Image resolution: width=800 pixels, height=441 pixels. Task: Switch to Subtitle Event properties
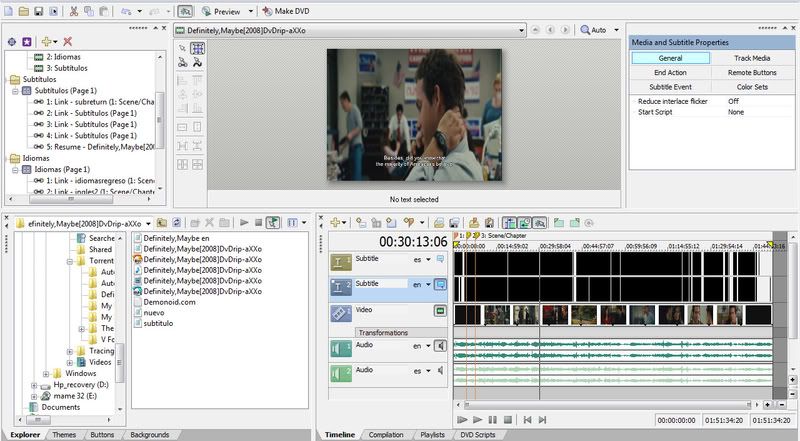tap(670, 87)
